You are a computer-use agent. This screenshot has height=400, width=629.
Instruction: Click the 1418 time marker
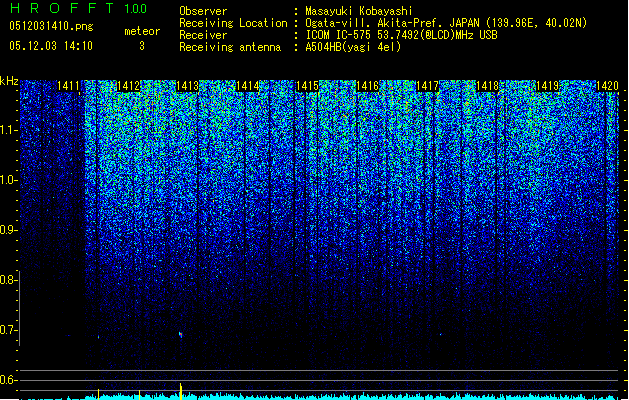[x=487, y=86]
